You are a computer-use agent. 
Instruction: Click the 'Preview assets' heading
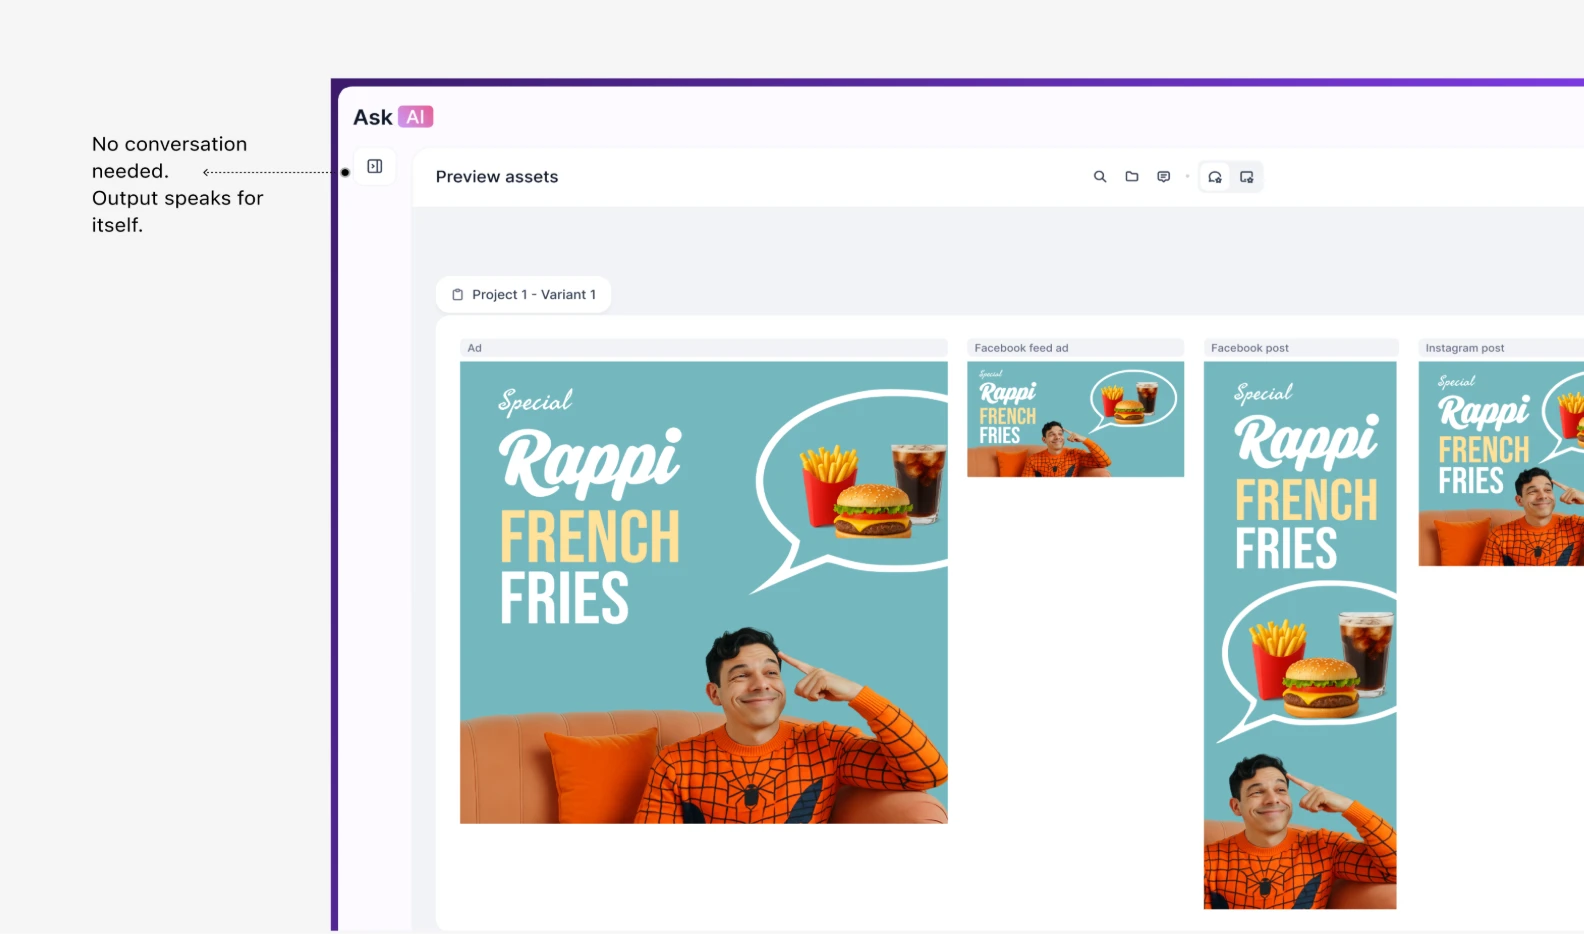tap(497, 177)
